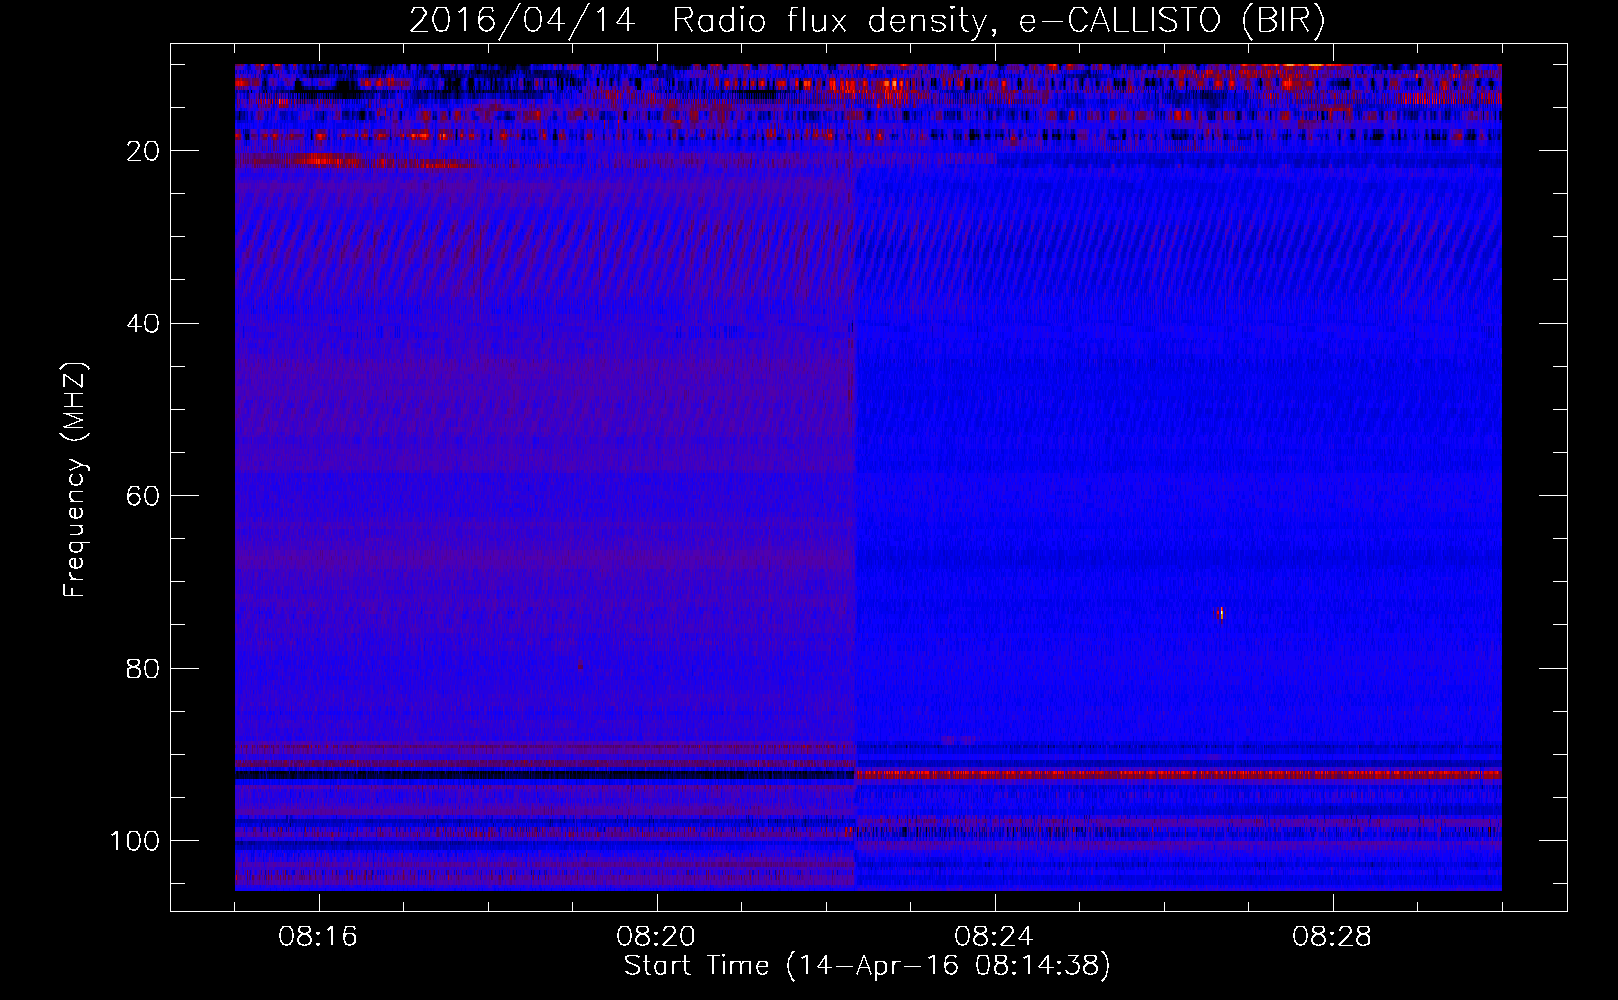Click the 60 frequency tick label
Screen dimensions: 1618x1000
click(x=144, y=496)
